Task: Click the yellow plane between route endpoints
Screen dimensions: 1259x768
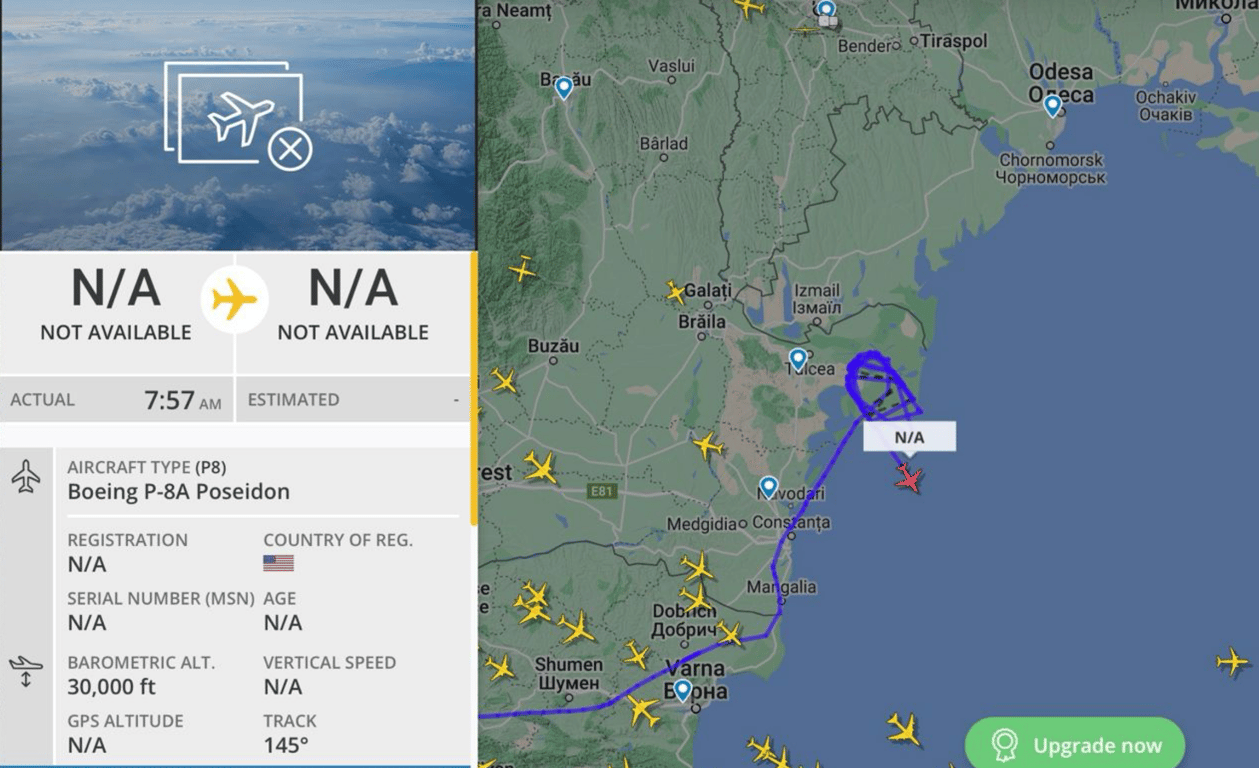Action: point(235,299)
